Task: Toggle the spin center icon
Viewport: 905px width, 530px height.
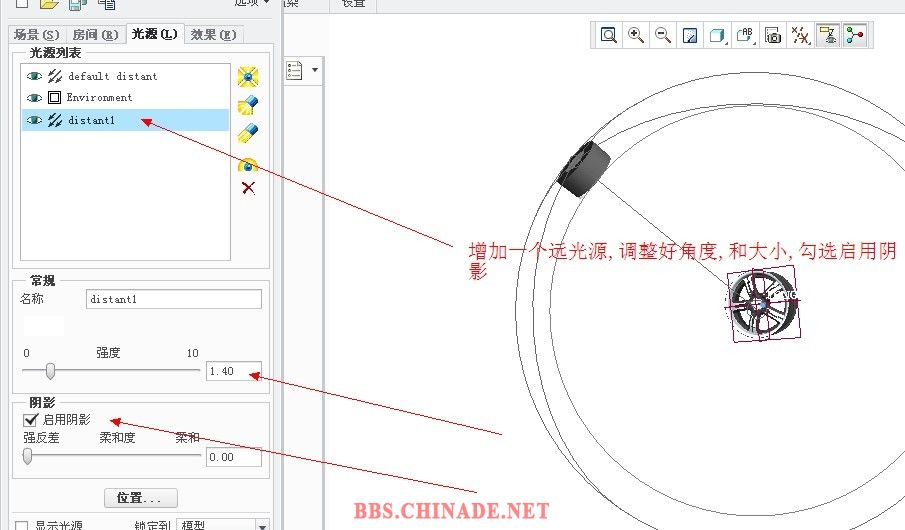Action: point(855,35)
